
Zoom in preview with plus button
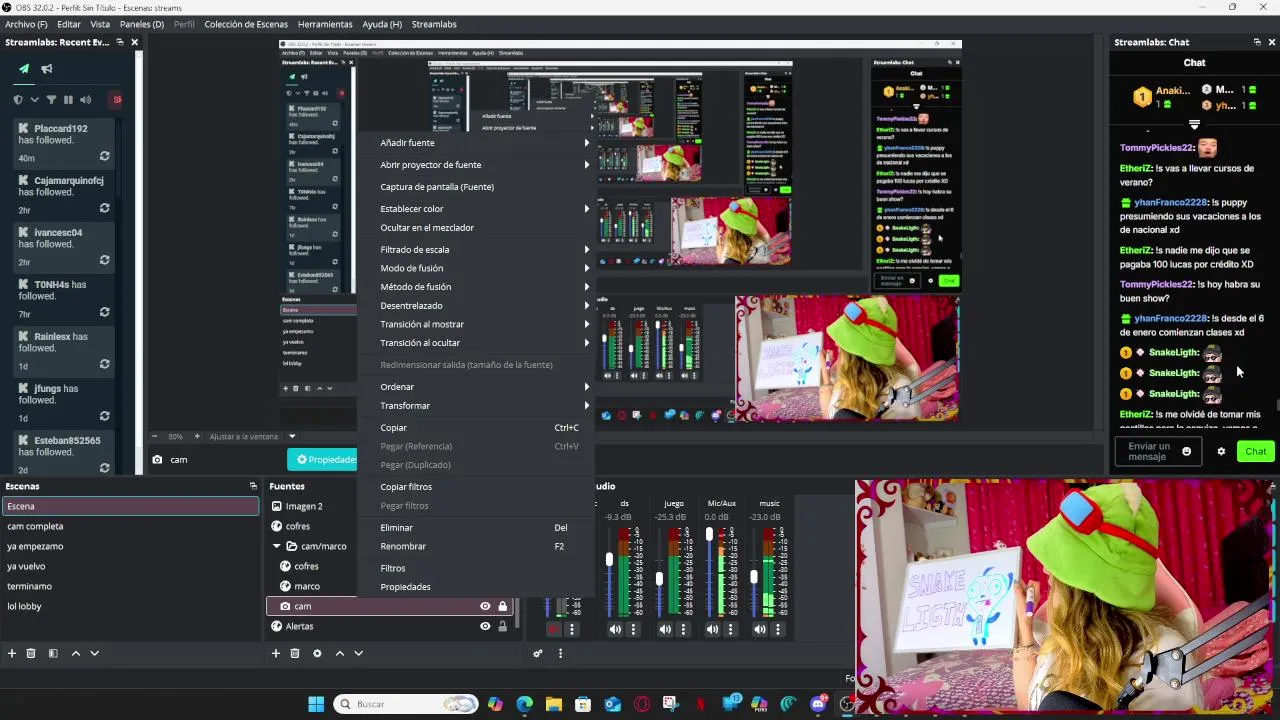pyautogui.click(x=196, y=436)
